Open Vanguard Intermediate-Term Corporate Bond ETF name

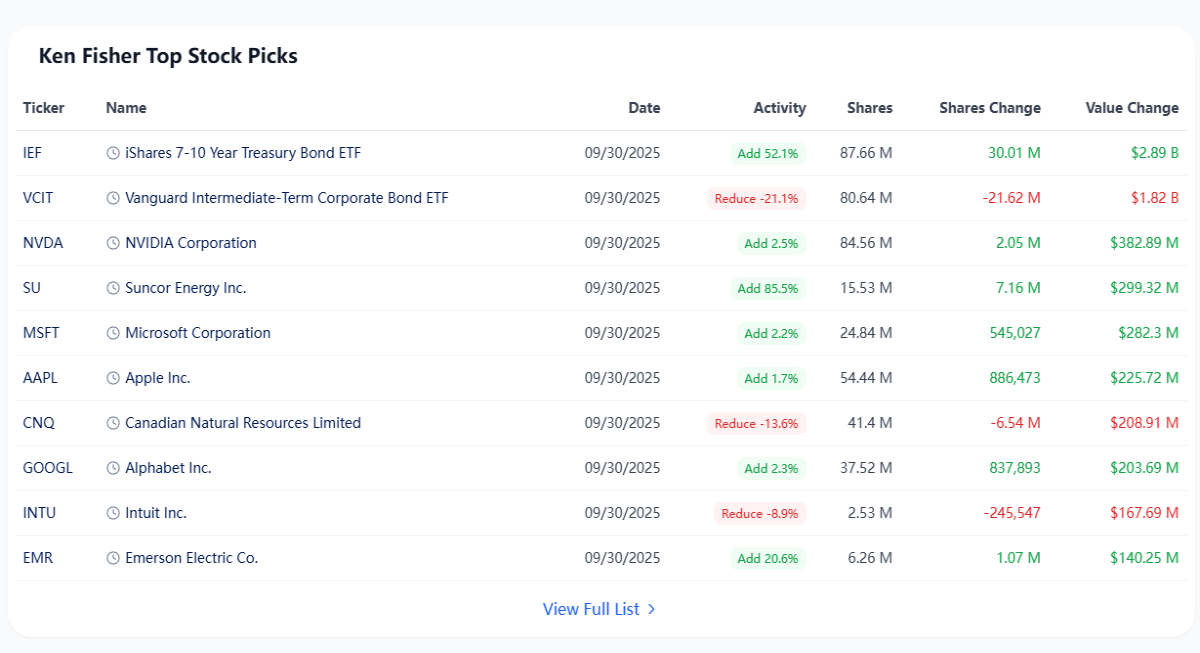click(x=287, y=198)
